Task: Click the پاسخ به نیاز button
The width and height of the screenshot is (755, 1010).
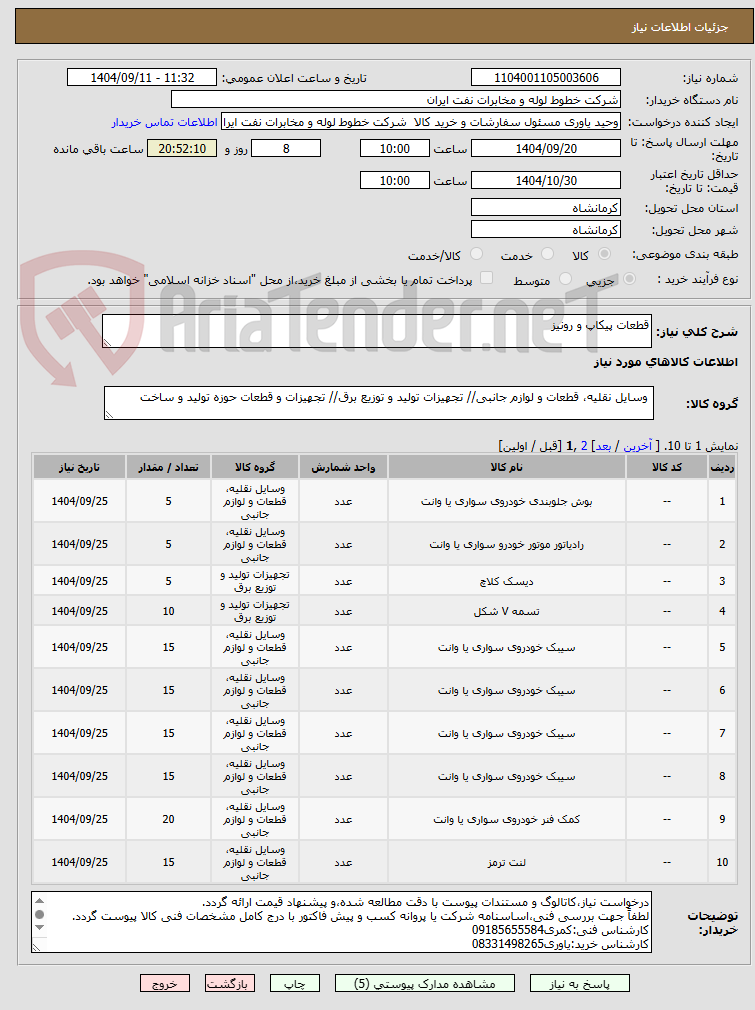Action: [580, 983]
